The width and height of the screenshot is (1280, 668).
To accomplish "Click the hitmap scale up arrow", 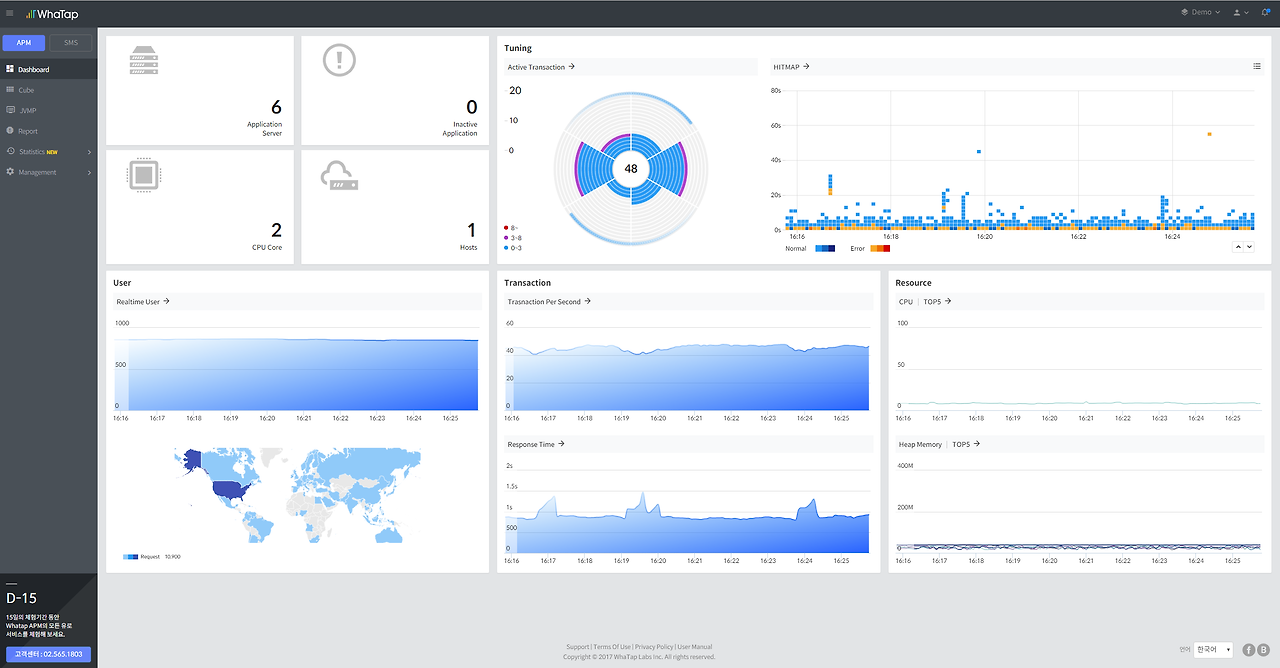I will click(1238, 246).
